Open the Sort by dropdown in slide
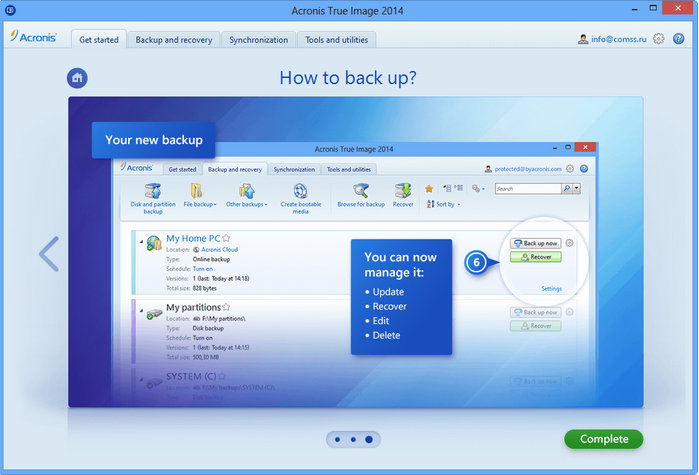 tap(443, 204)
